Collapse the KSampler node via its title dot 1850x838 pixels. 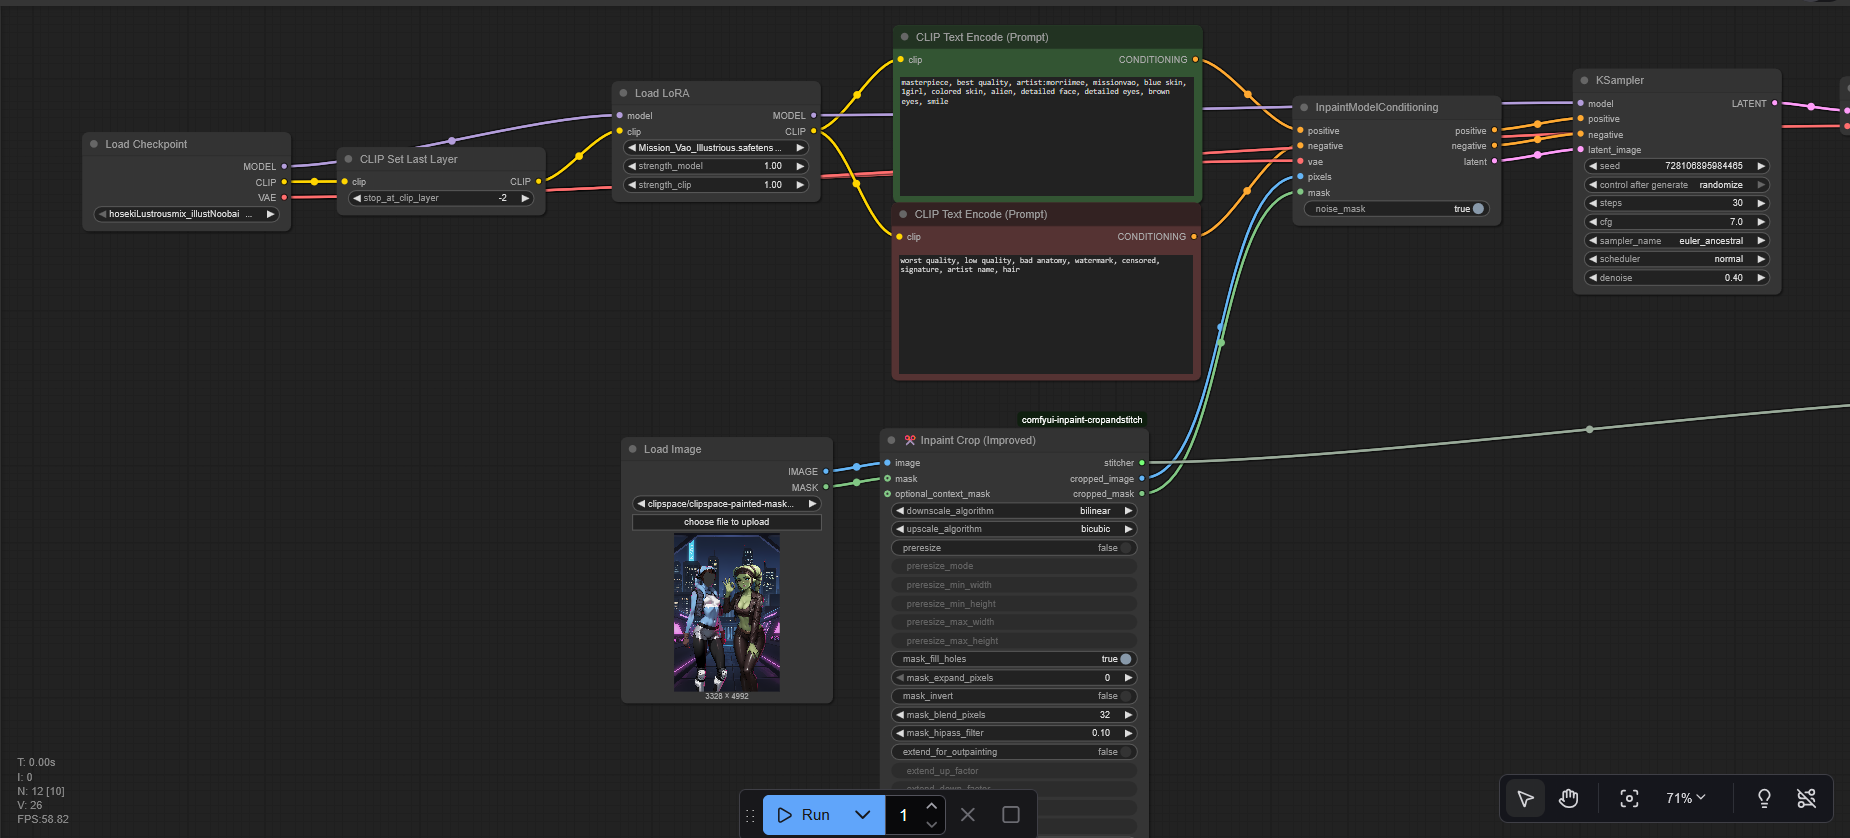(x=1584, y=80)
